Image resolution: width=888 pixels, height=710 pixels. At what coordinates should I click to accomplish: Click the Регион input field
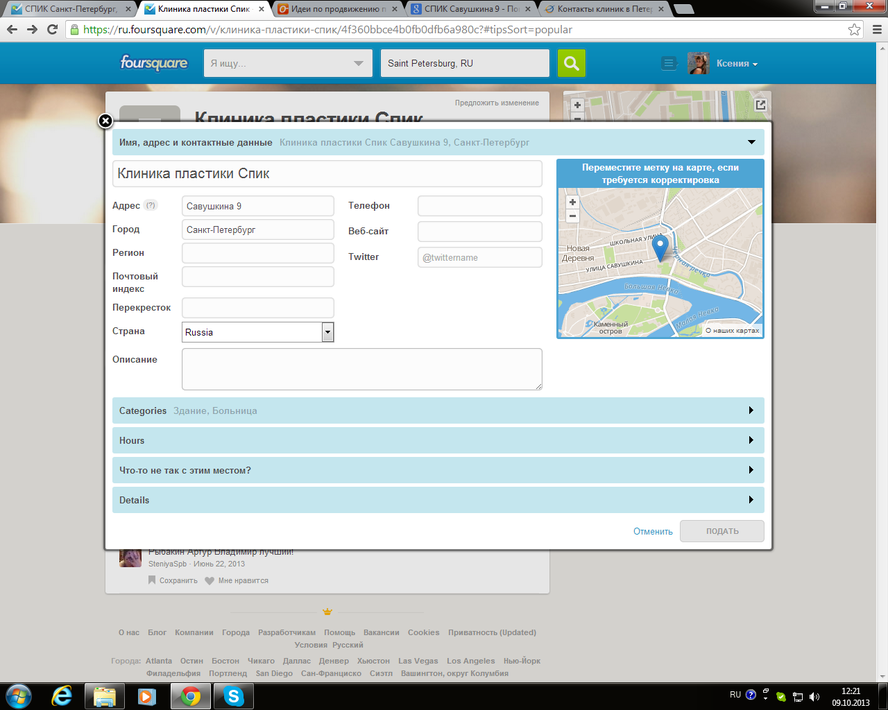point(258,253)
